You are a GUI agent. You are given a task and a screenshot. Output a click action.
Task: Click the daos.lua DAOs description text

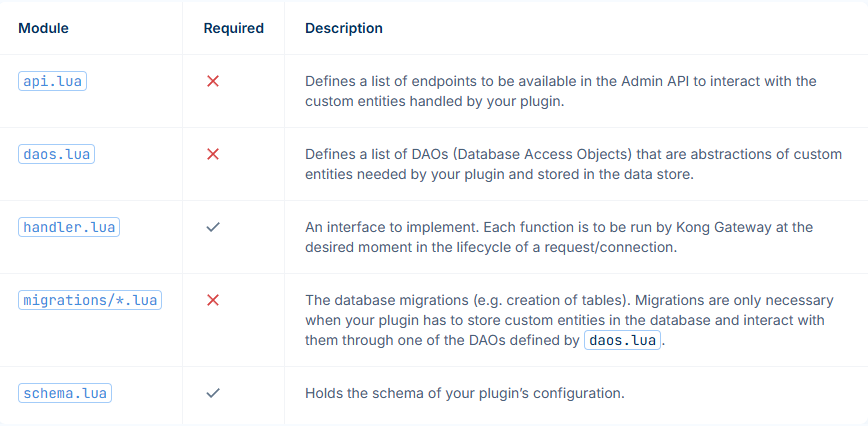coord(573,164)
